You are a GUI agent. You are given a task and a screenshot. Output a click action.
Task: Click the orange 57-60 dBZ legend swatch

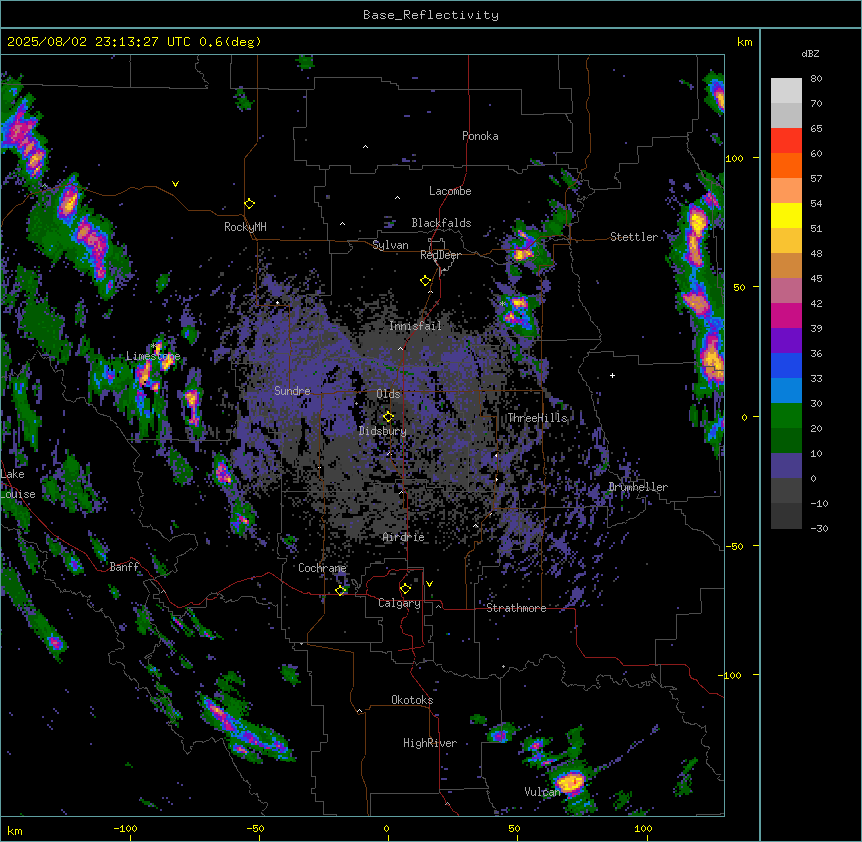coord(786,165)
